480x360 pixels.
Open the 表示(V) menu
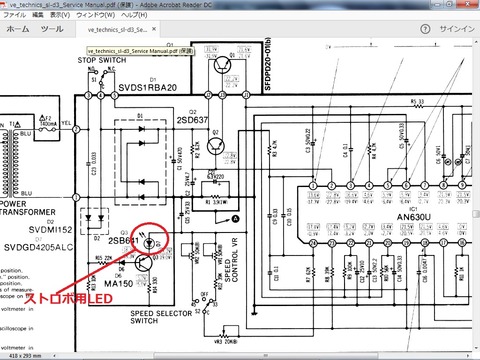(x=60, y=15)
